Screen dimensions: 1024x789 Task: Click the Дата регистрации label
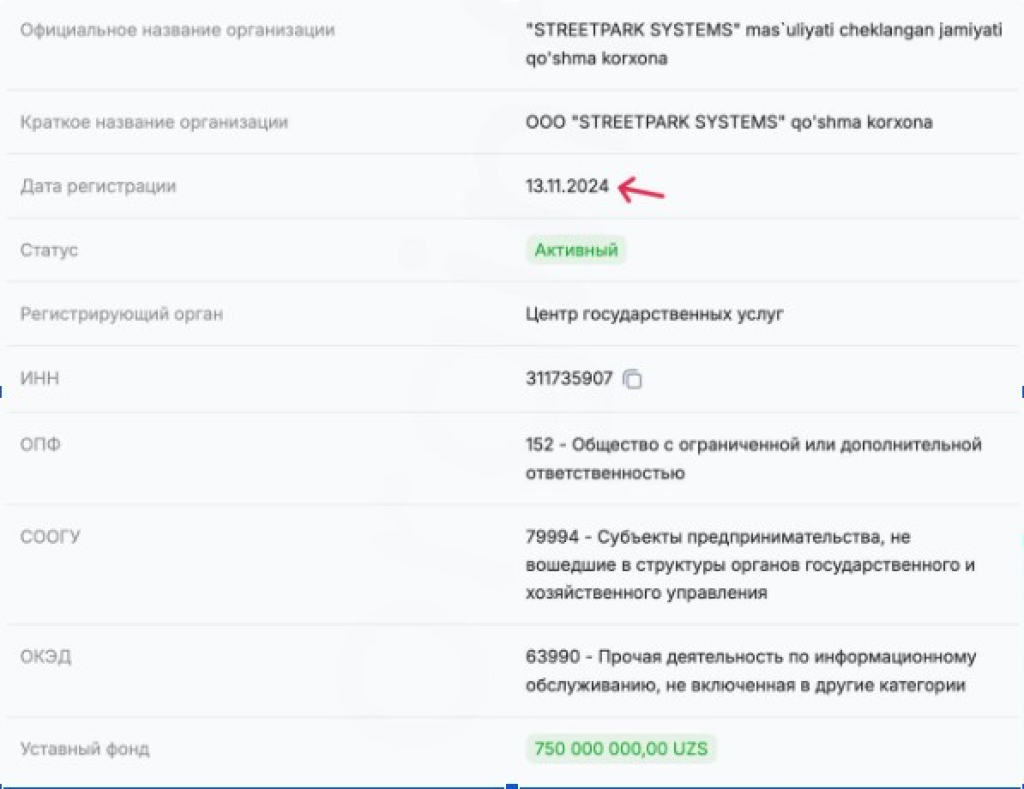point(98,186)
